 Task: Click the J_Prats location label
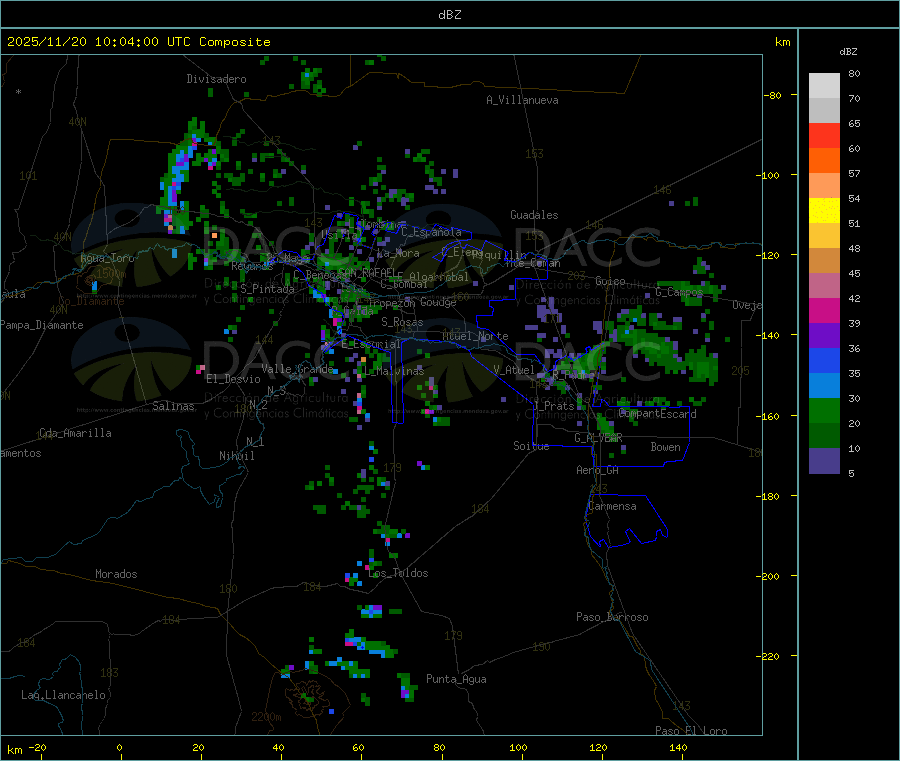[x=554, y=406]
